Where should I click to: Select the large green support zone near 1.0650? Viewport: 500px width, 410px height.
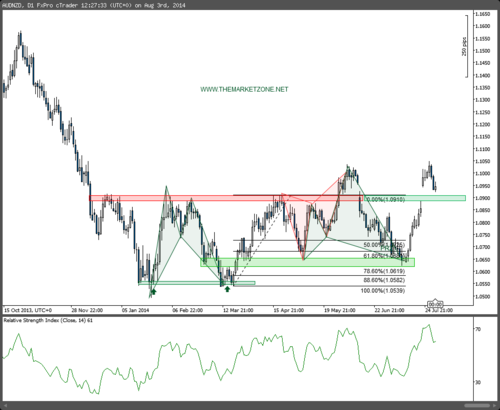307,262
